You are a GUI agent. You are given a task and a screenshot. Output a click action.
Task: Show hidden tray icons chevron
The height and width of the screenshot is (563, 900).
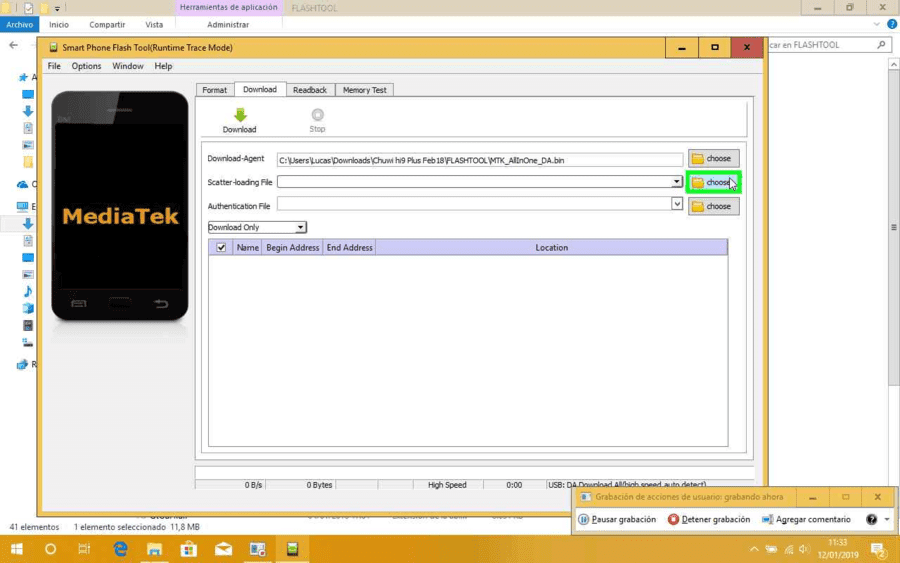click(x=754, y=549)
